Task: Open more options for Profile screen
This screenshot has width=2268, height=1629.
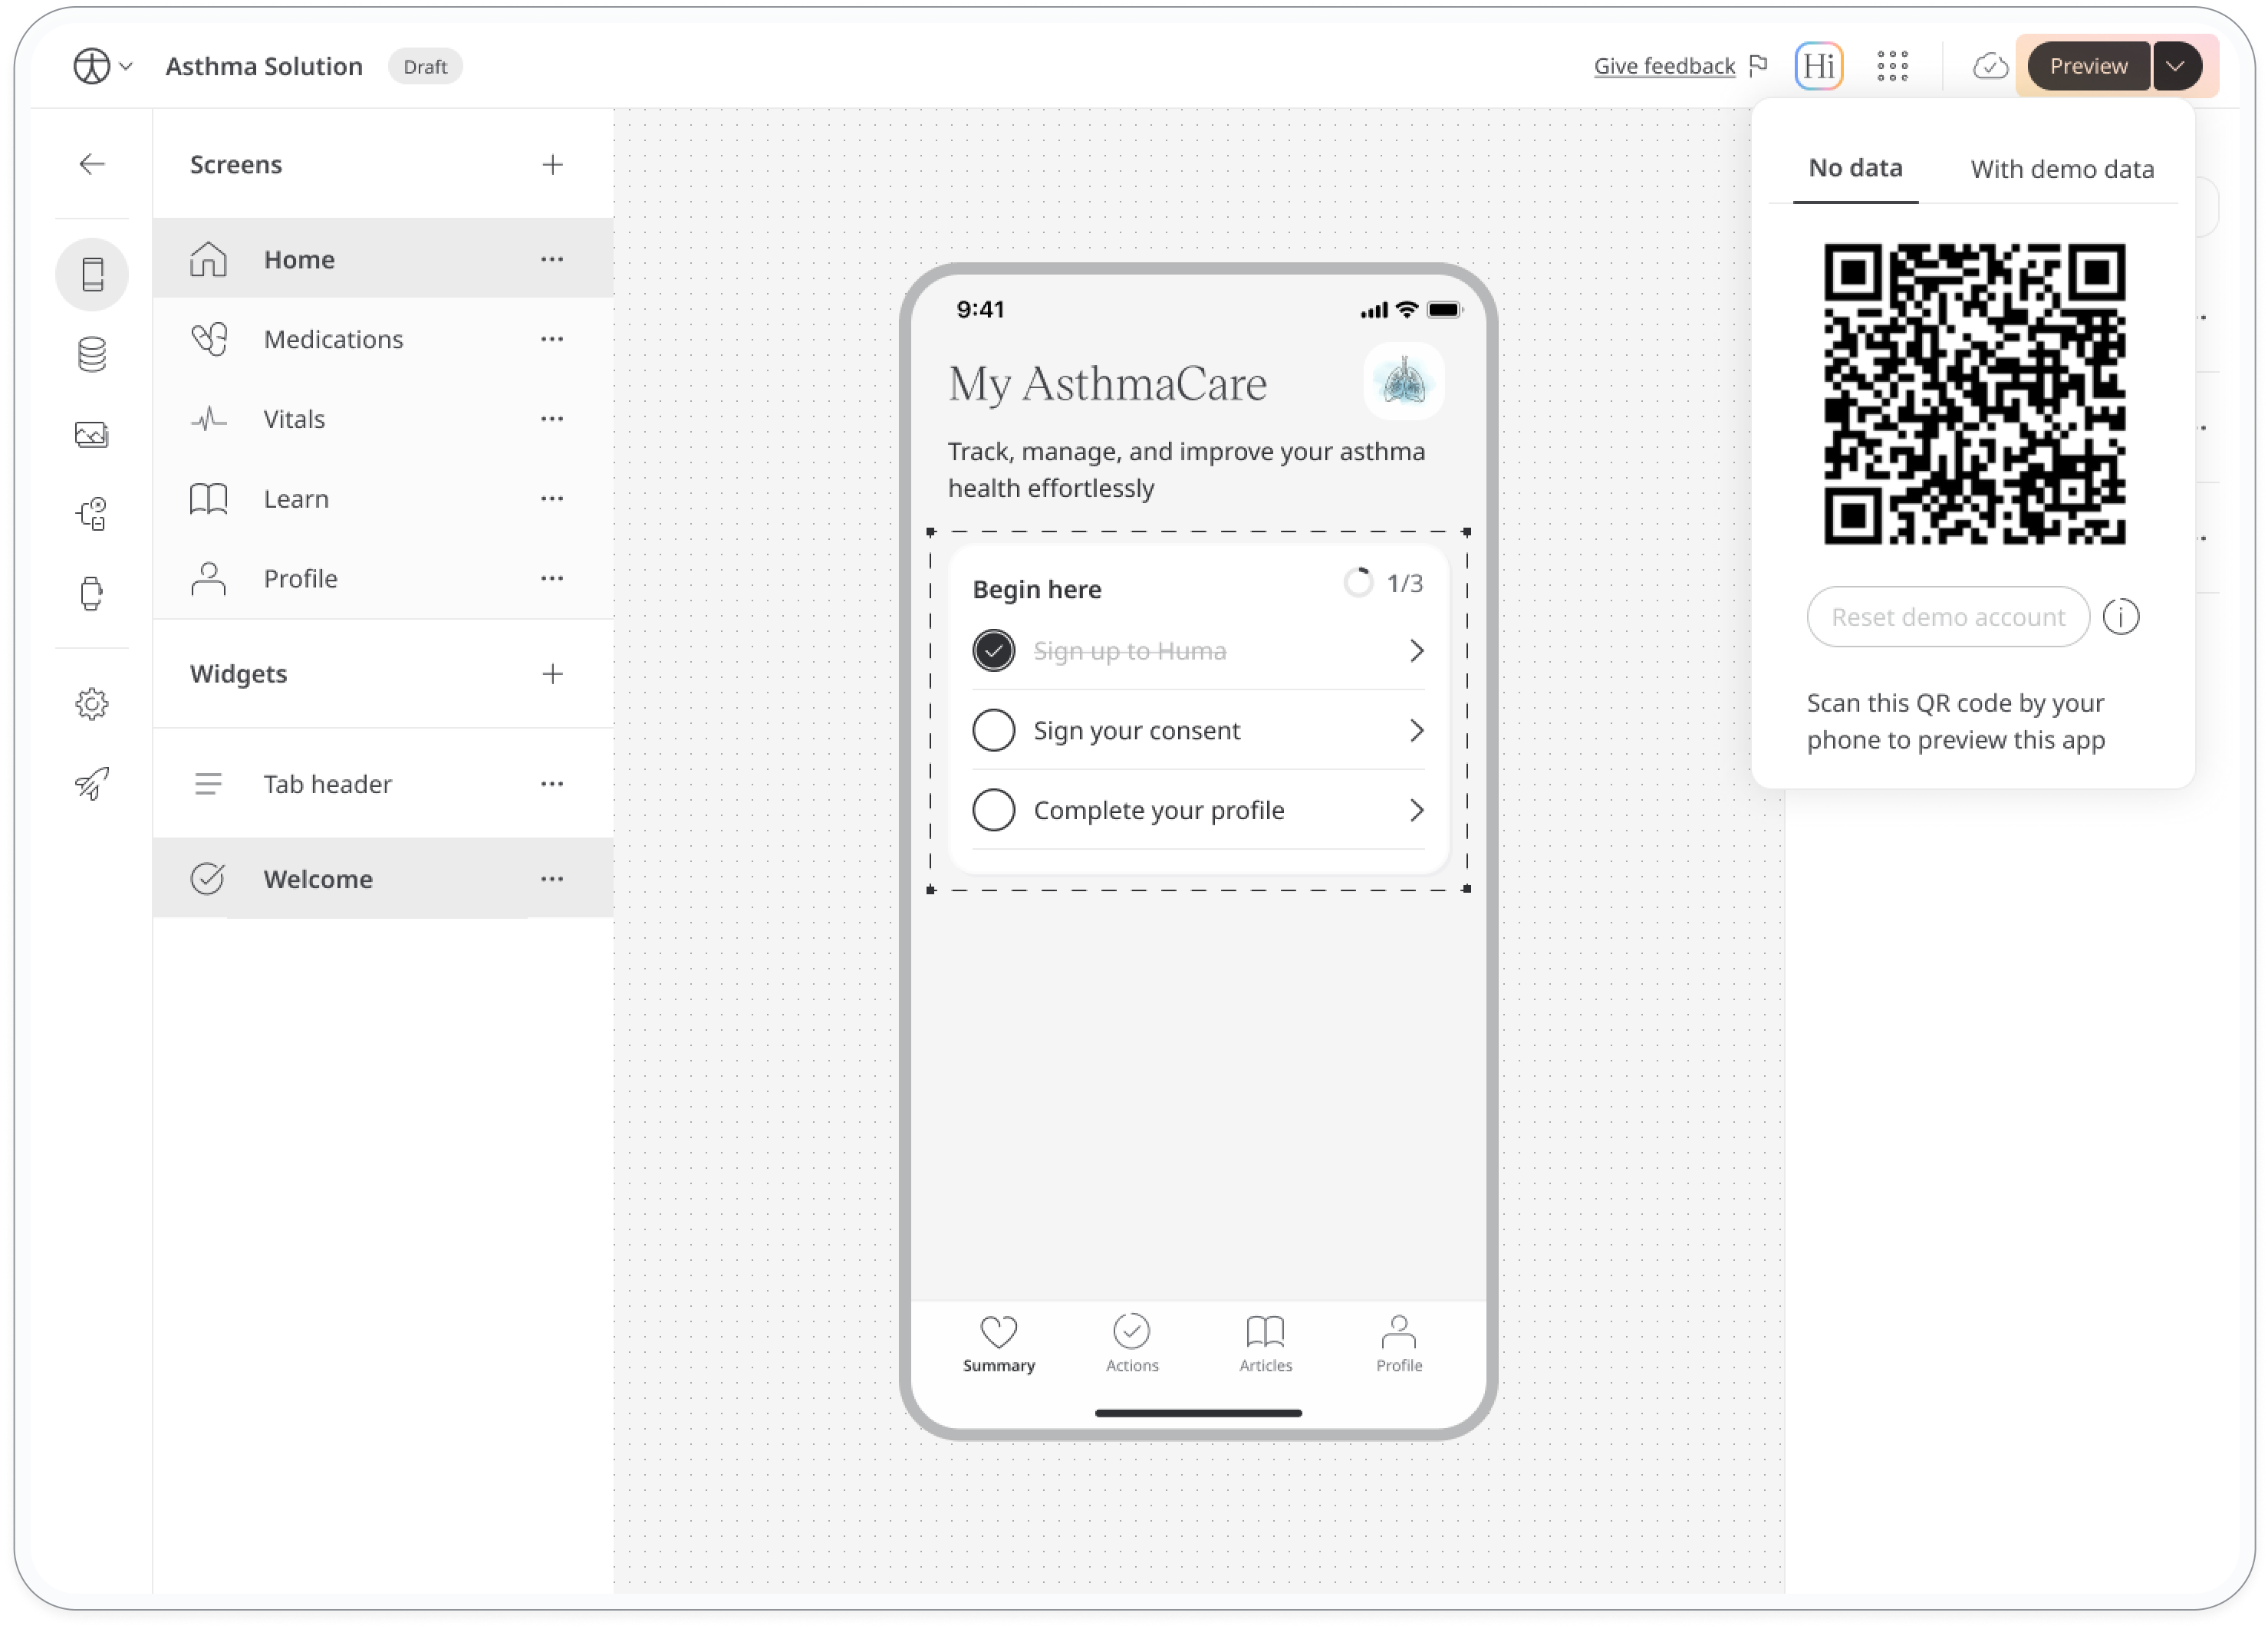Action: point(552,579)
